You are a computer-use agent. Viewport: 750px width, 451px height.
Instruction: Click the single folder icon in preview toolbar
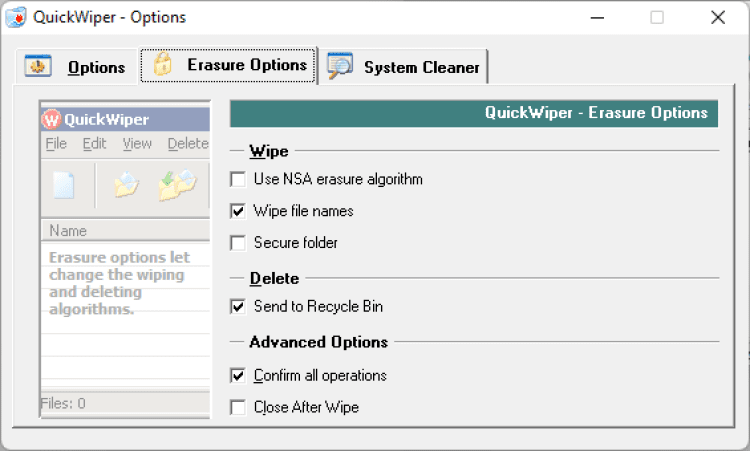click(x=126, y=185)
